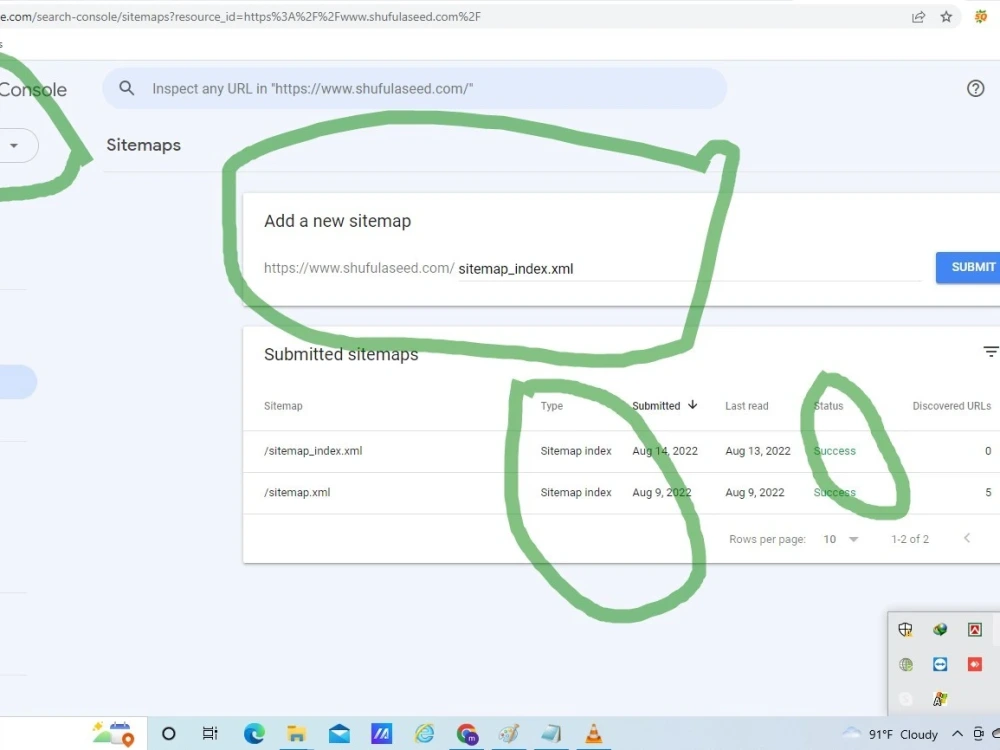Click Sitemap index type in /sitemap.xml row
Screen dimensions: 1000x750
pyautogui.click(x=576, y=492)
